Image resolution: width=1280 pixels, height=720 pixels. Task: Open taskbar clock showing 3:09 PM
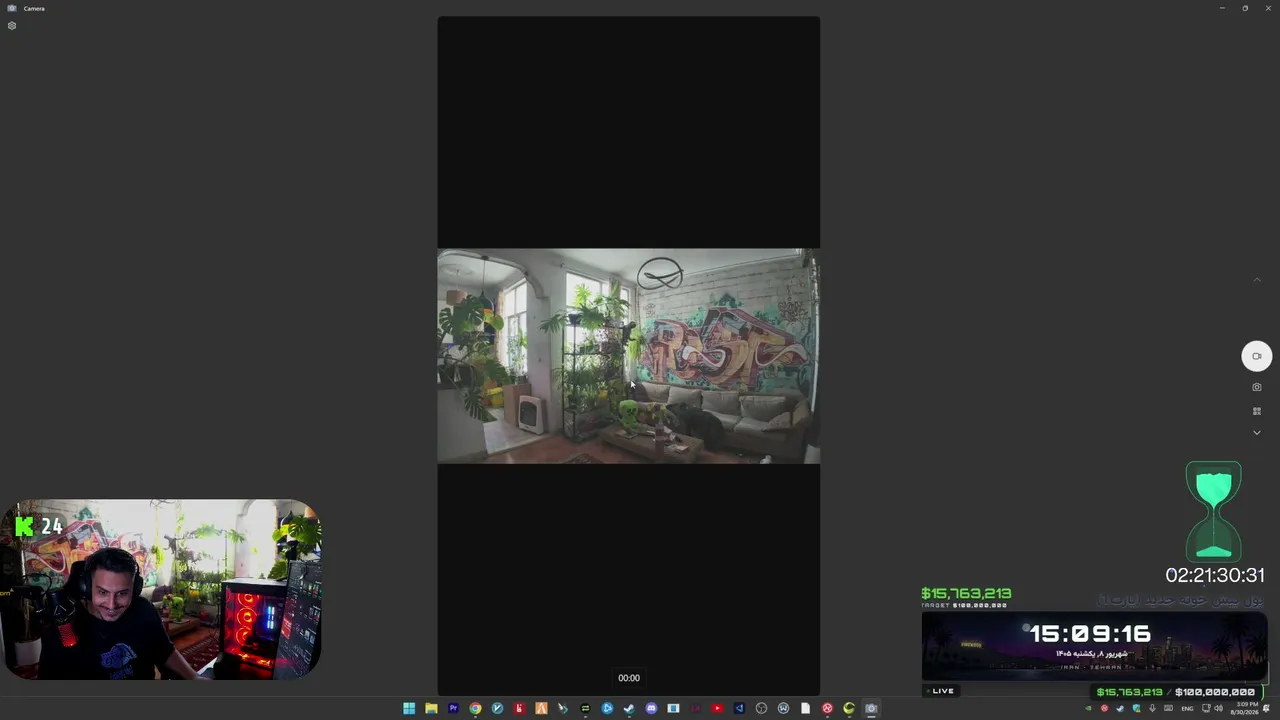1247,709
